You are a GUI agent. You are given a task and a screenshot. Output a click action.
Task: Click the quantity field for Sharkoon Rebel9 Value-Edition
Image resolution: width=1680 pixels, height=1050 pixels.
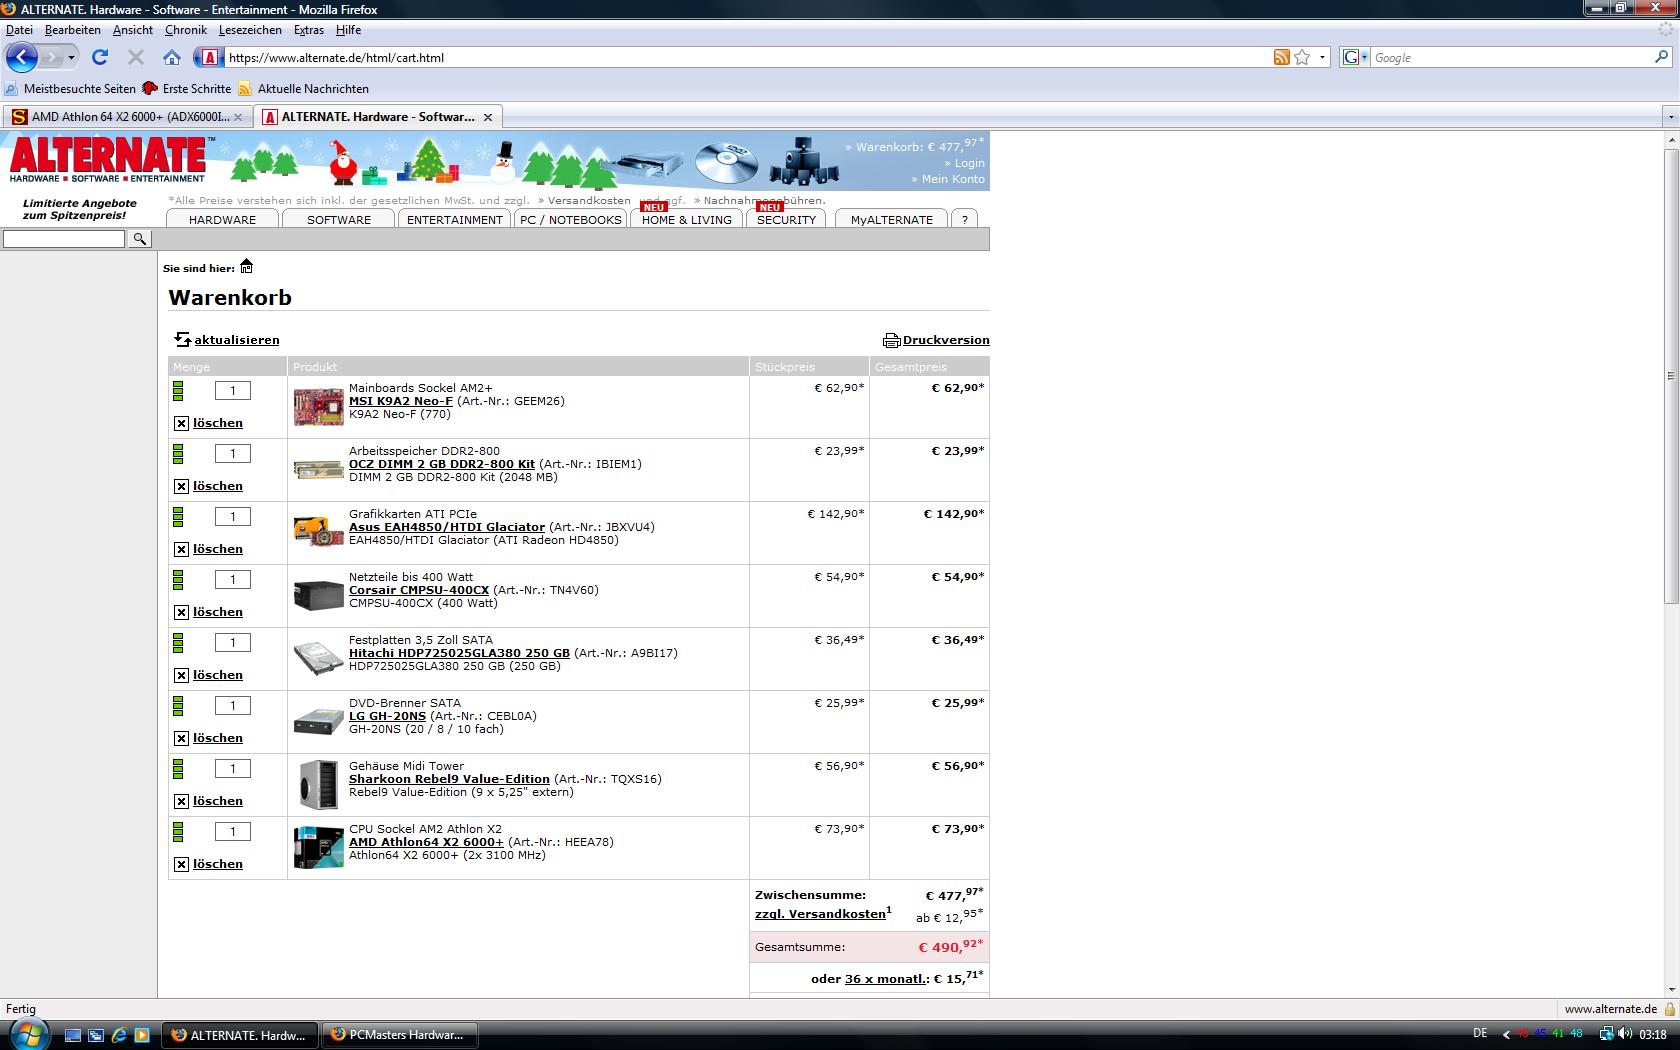pyautogui.click(x=233, y=769)
